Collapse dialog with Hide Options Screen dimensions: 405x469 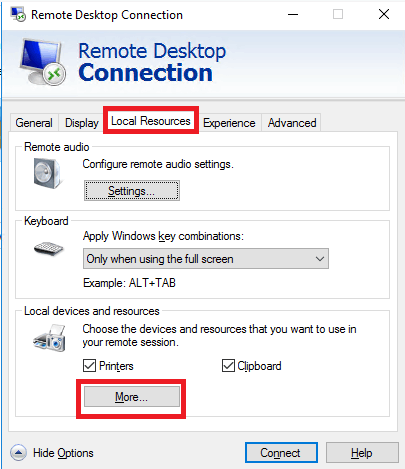pyautogui.click(x=63, y=453)
